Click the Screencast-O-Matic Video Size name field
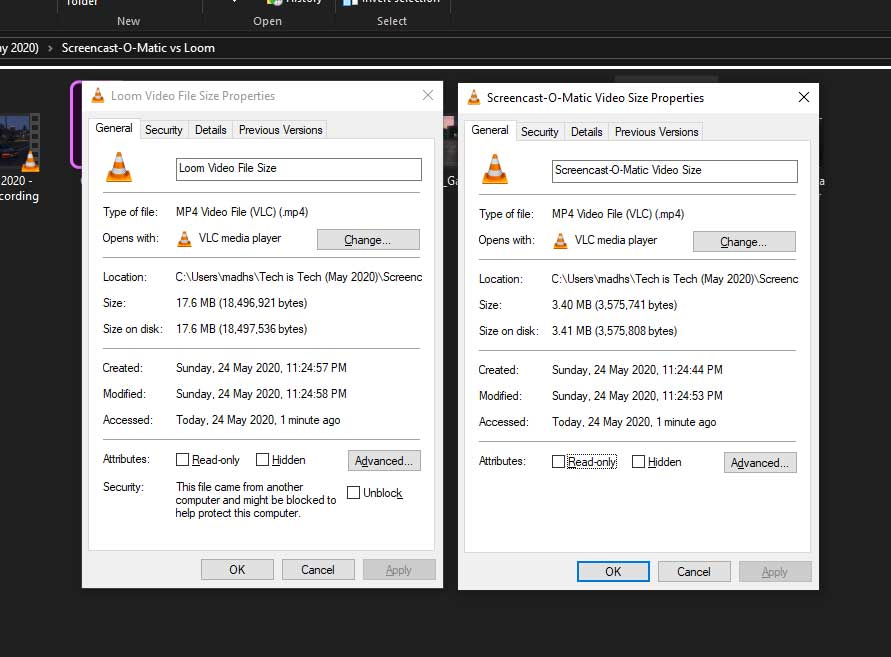 (x=675, y=171)
